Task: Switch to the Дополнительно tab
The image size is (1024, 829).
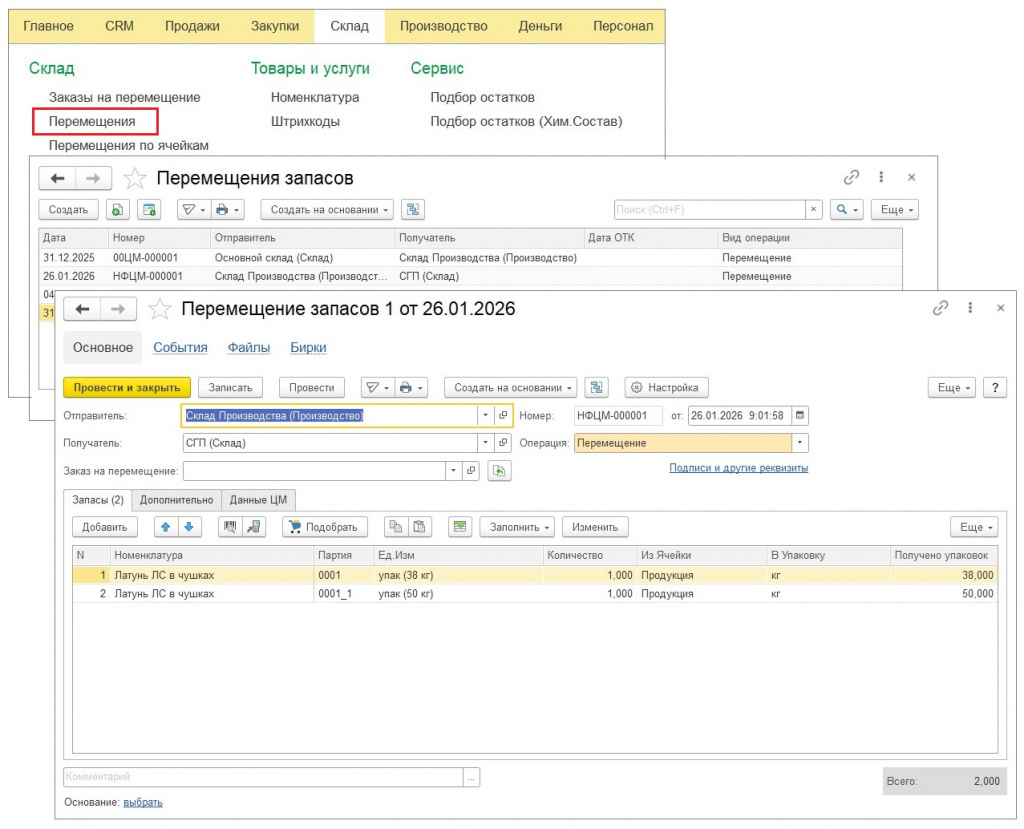Action: (x=176, y=500)
